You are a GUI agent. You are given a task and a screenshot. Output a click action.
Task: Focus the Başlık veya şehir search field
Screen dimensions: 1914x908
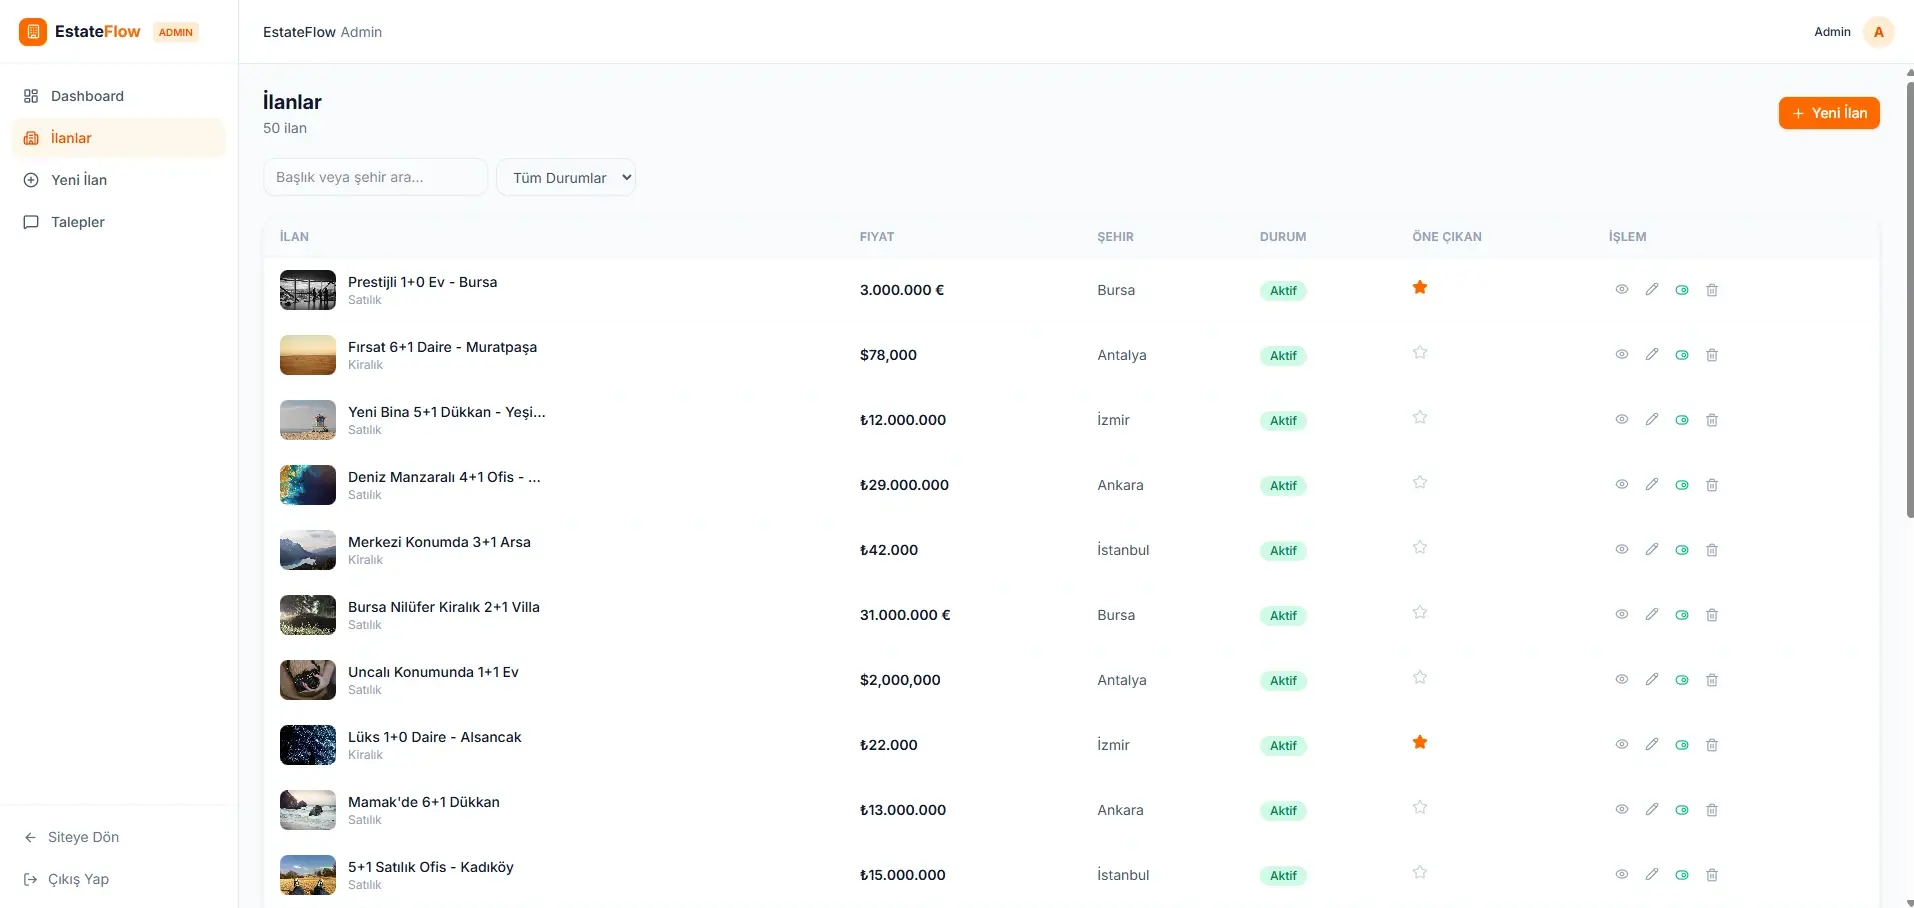(375, 177)
